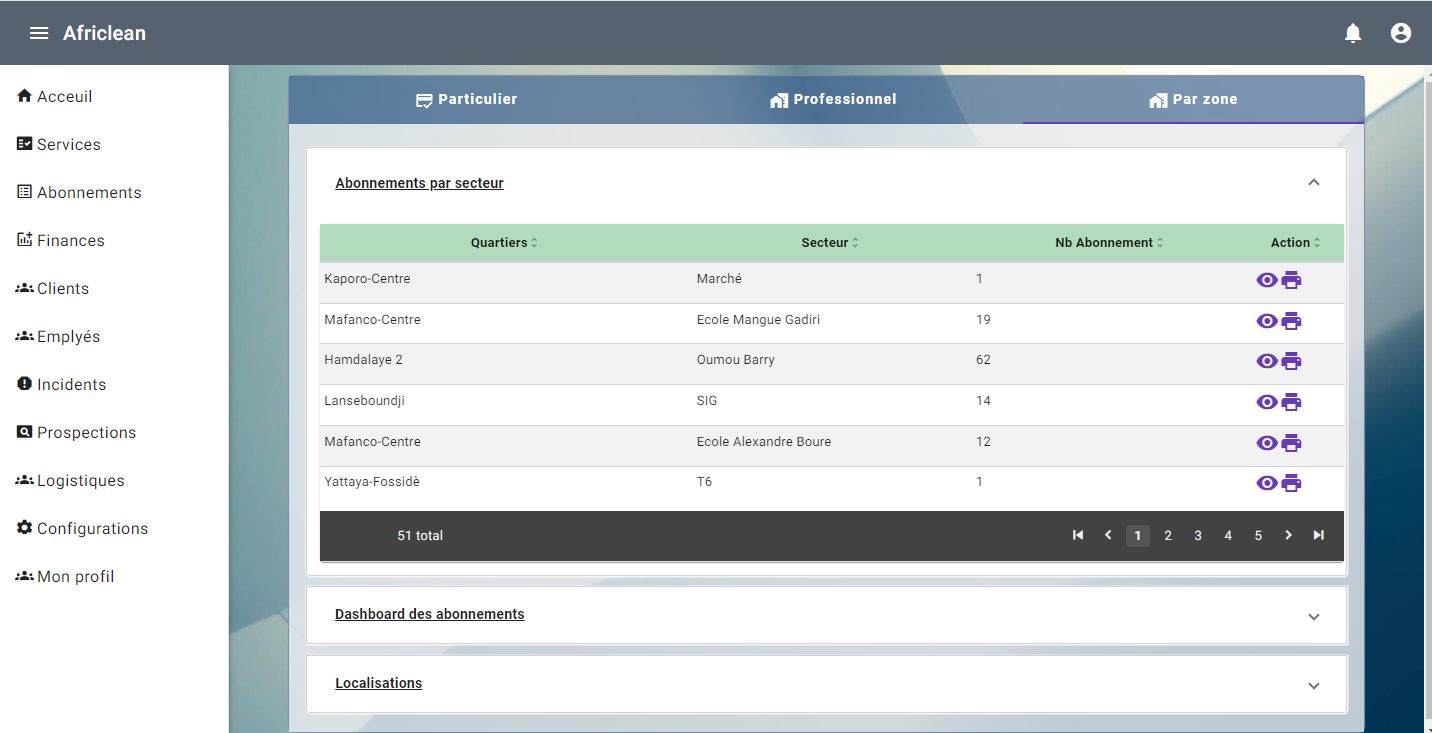1432x733 pixels.
Task: Open Incidents in the sidebar
Action: point(61,384)
